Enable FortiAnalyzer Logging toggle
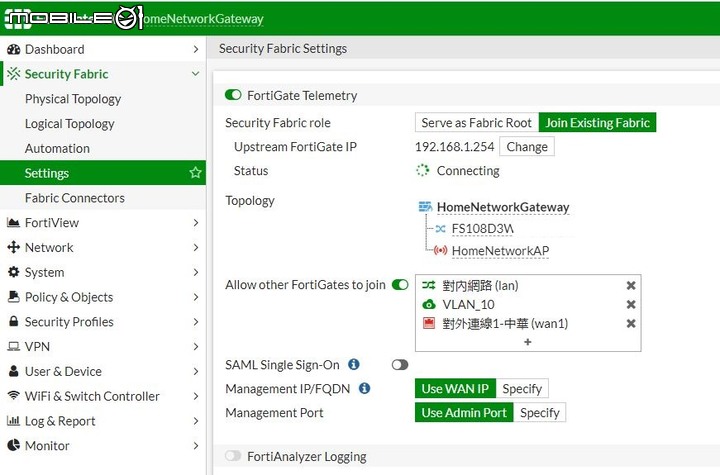This screenshot has height=475, width=720. (233, 456)
